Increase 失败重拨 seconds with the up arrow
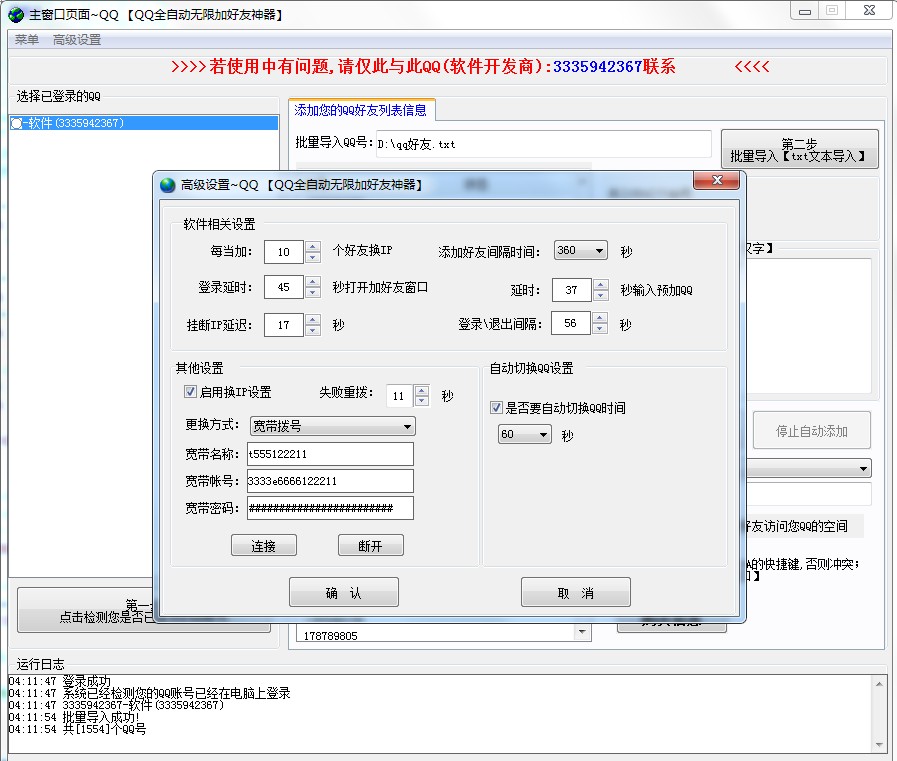Viewport: 897px width, 761px height. pyautogui.click(x=422, y=390)
